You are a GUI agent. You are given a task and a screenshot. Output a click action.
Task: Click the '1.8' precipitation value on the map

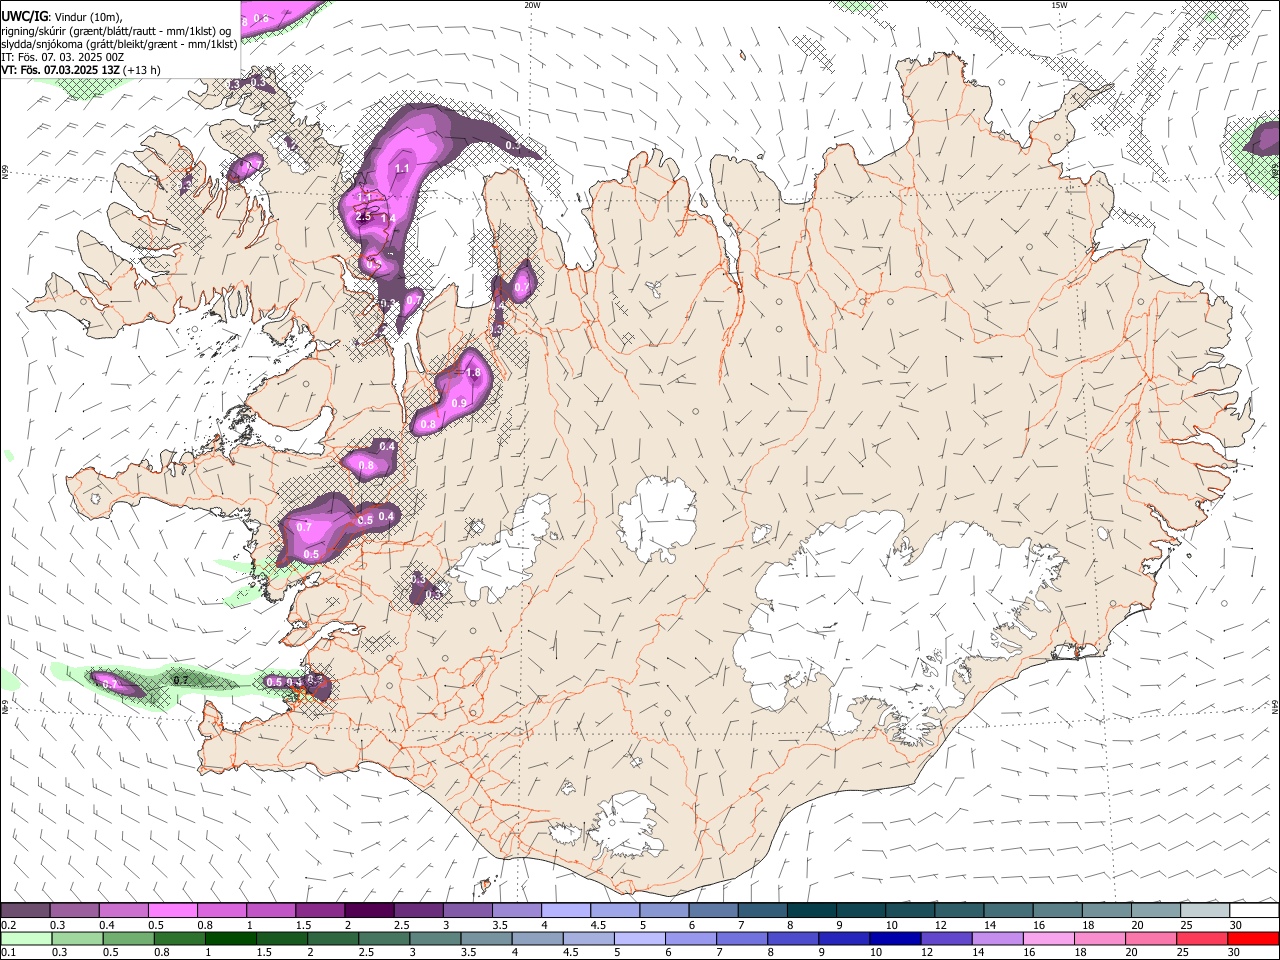pos(474,372)
